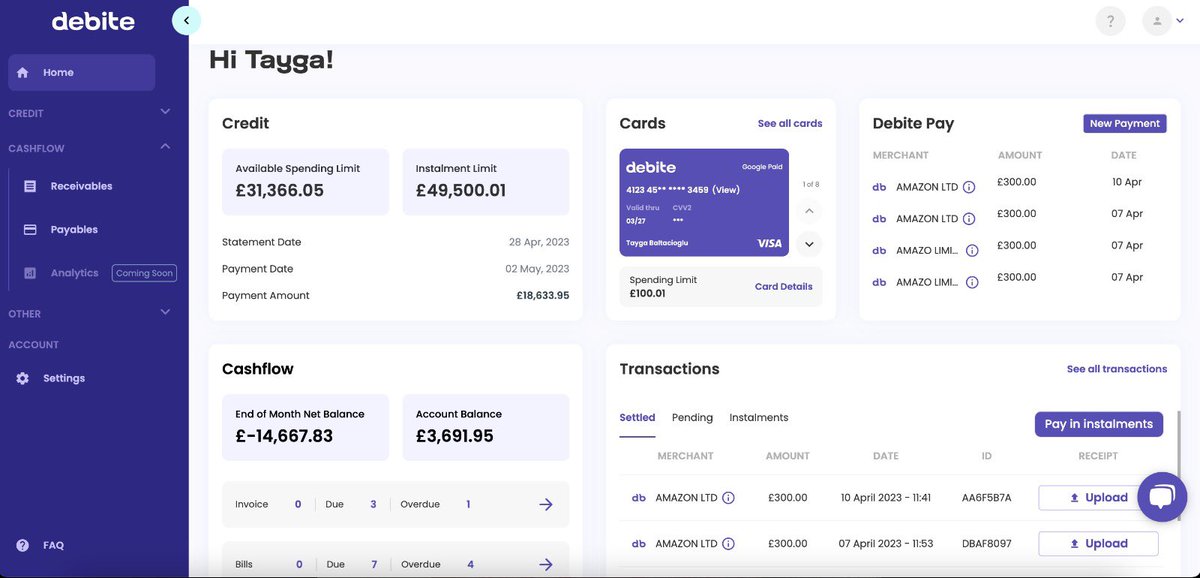
Task: Open Card Details
Action: pos(783,286)
